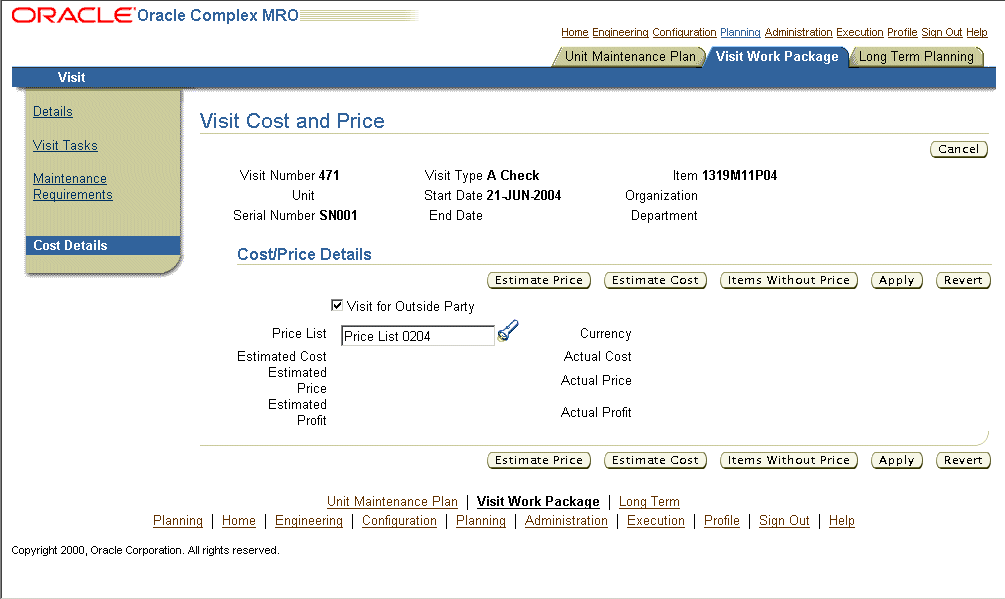This screenshot has width=1005, height=599.
Task: Click the footer Long Term link
Action: pos(649,502)
